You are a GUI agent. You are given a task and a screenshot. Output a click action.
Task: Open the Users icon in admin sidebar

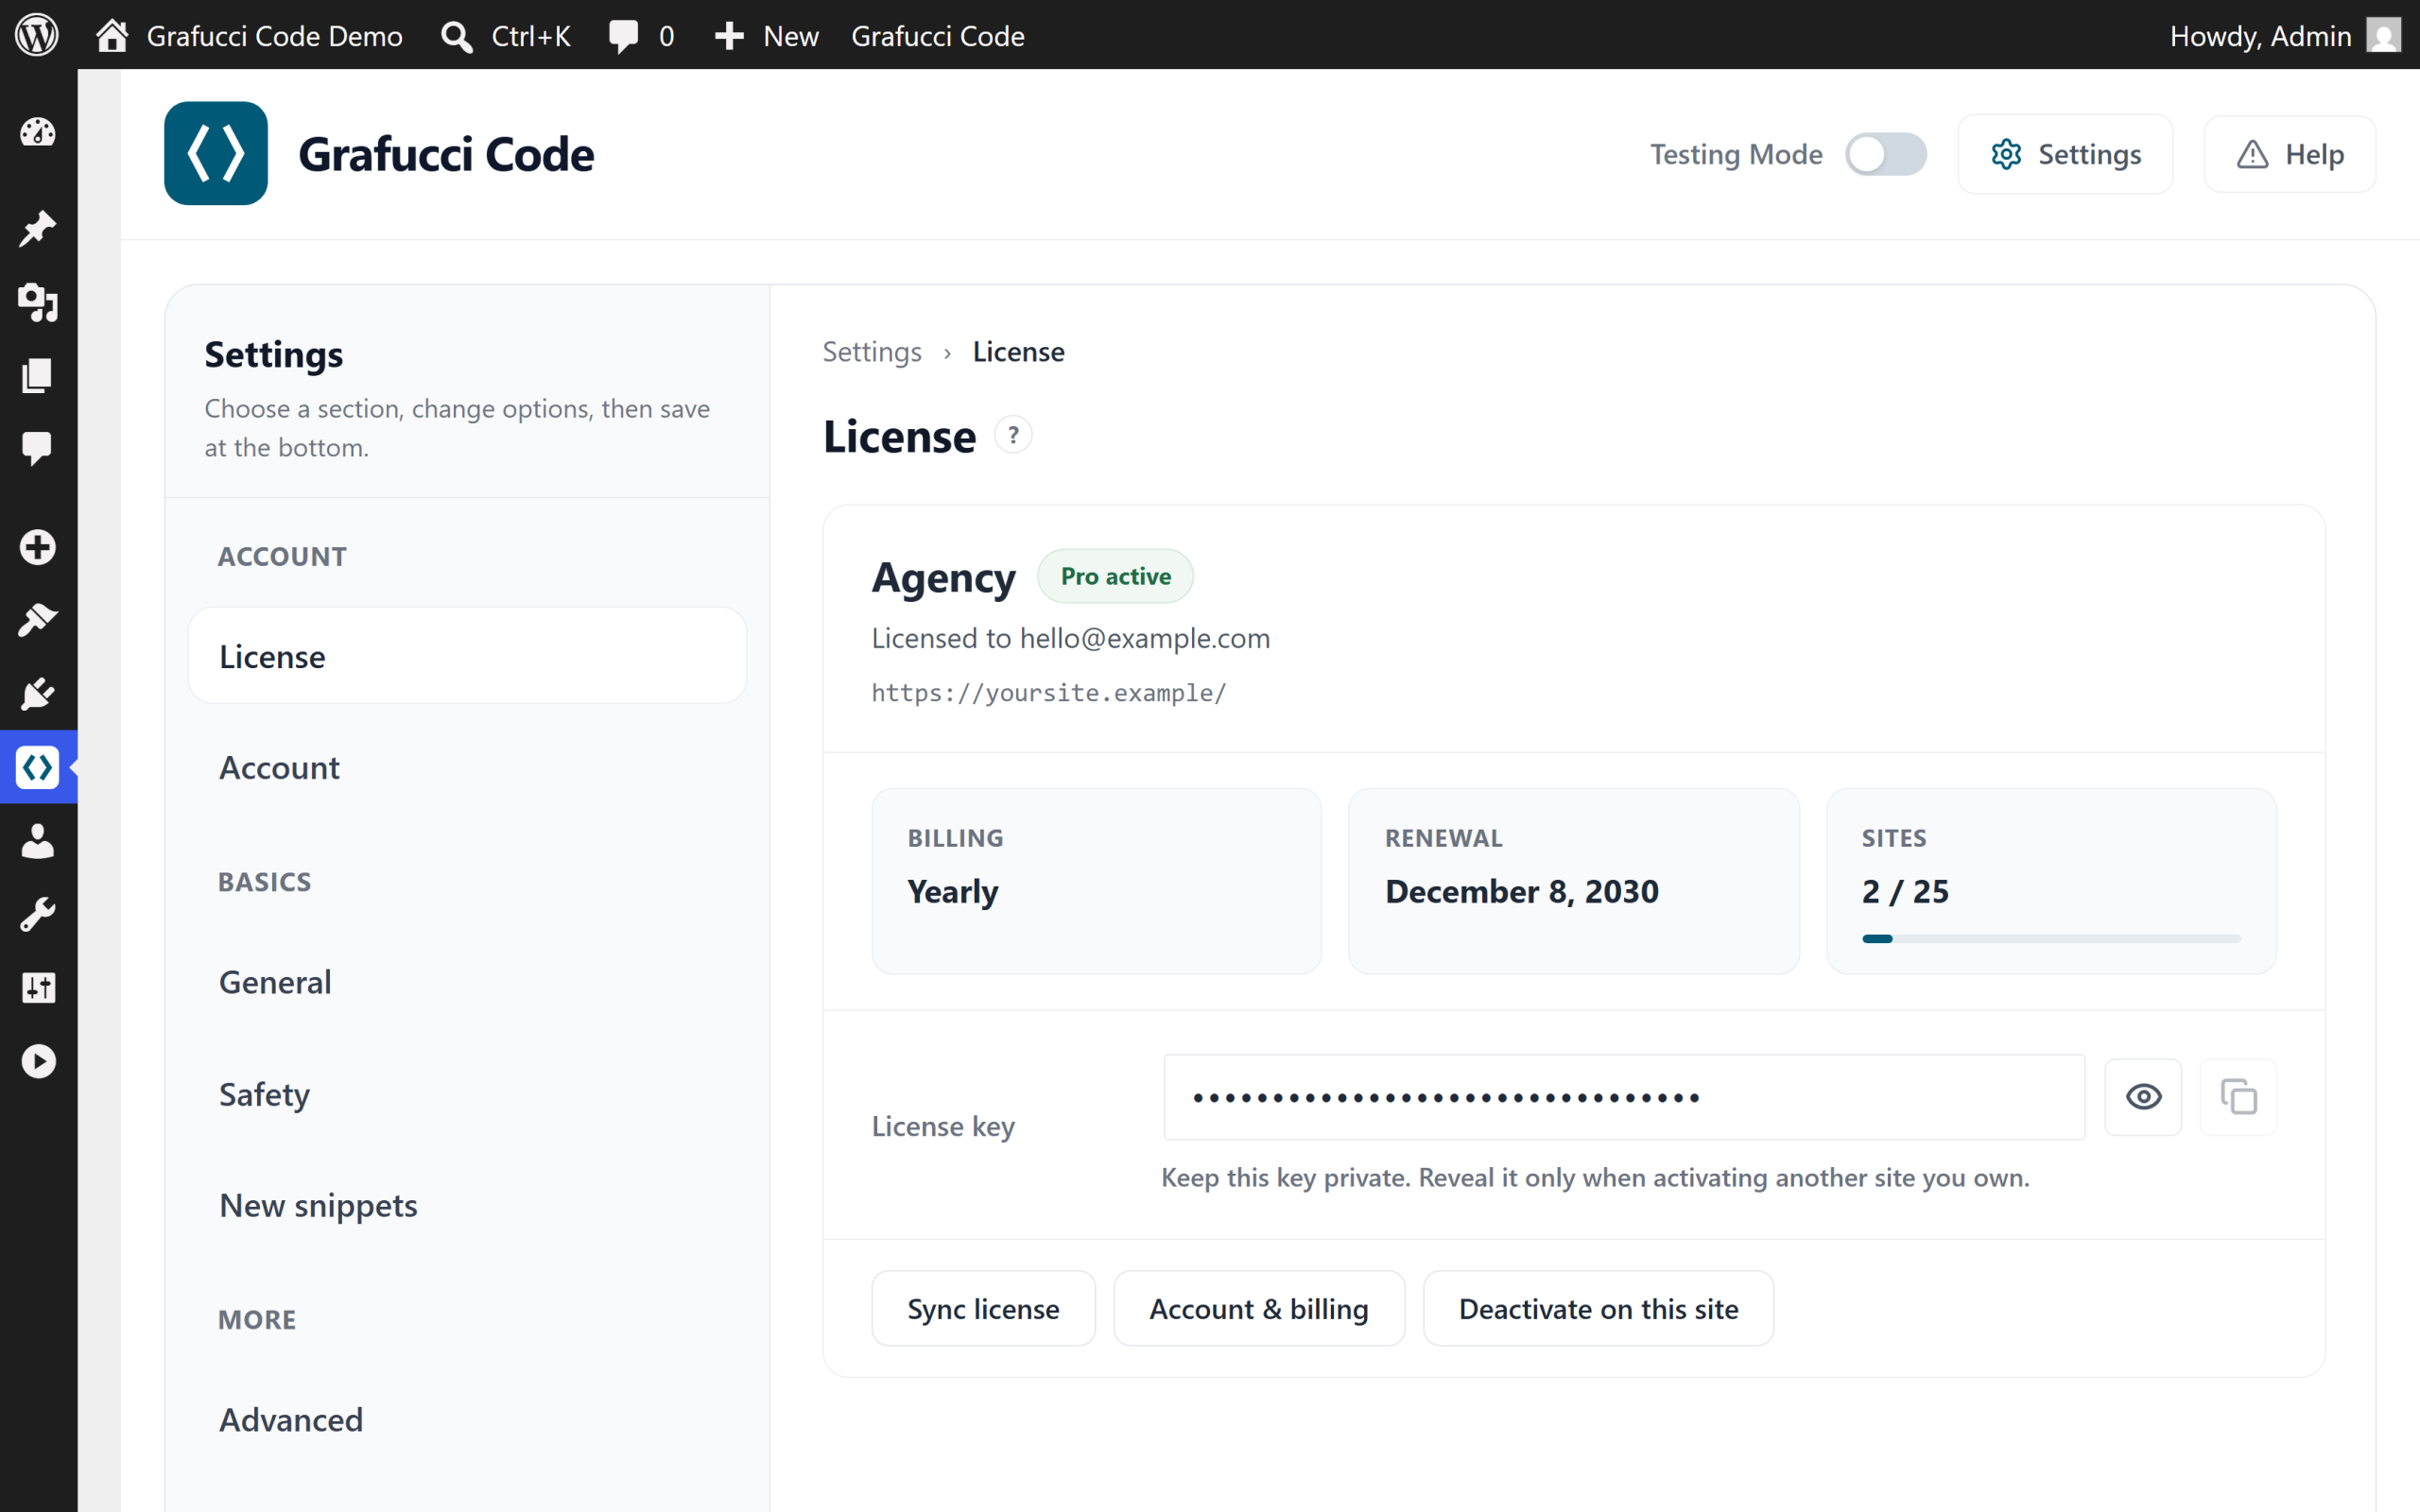pos(38,840)
